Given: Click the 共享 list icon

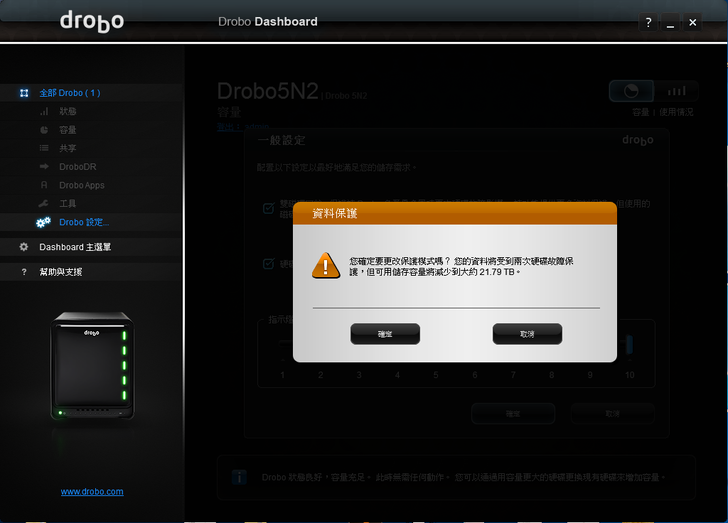Looking at the screenshot, I should (44, 148).
